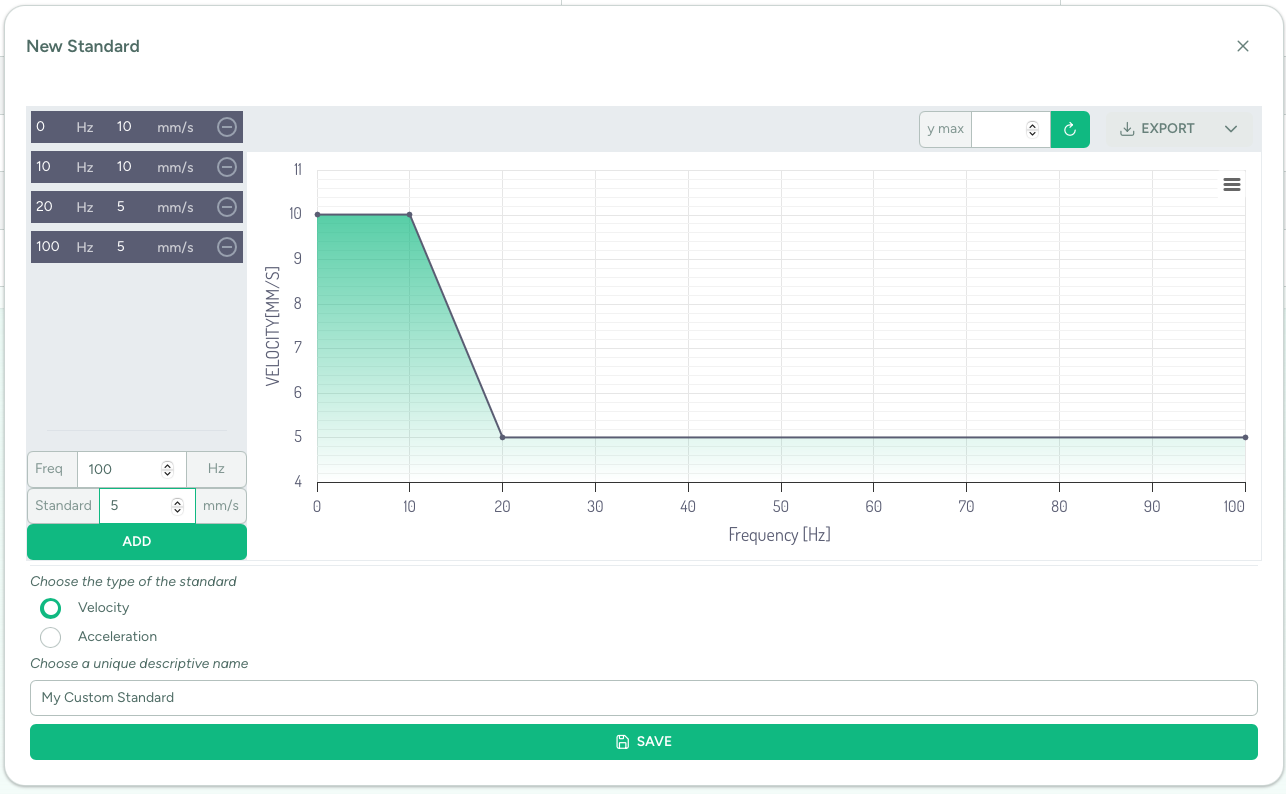Click the green refresh icon beside y max
The height and width of the screenshot is (794, 1286).
[1070, 129]
